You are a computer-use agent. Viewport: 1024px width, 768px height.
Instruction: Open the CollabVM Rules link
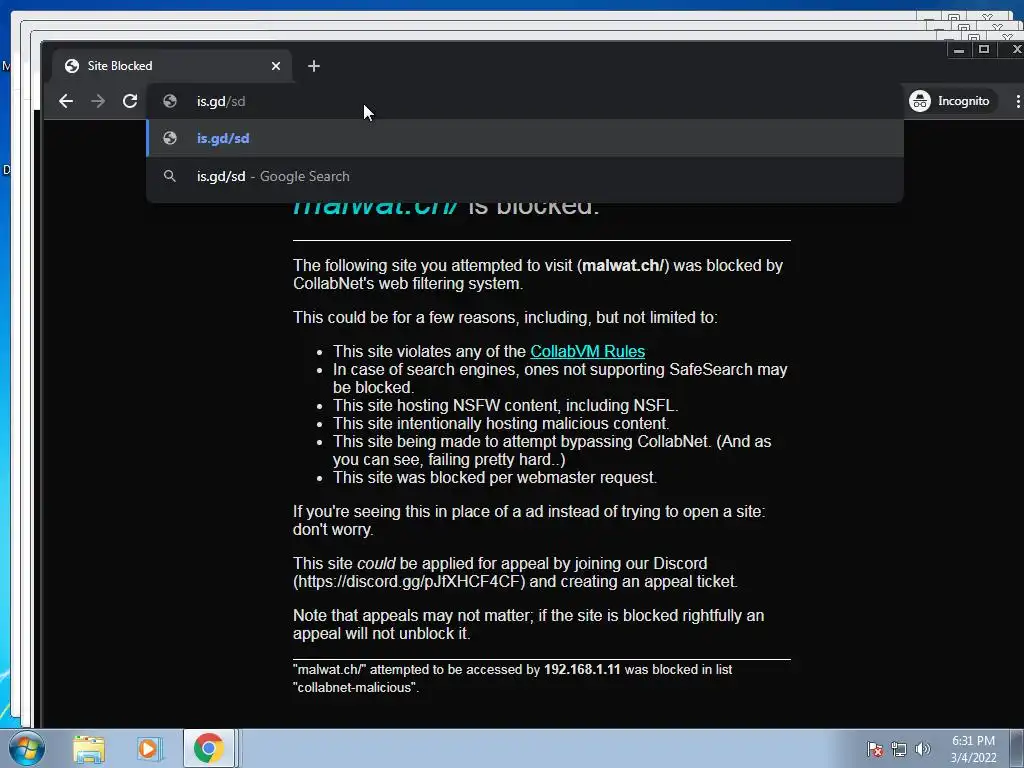(x=587, y=351)
